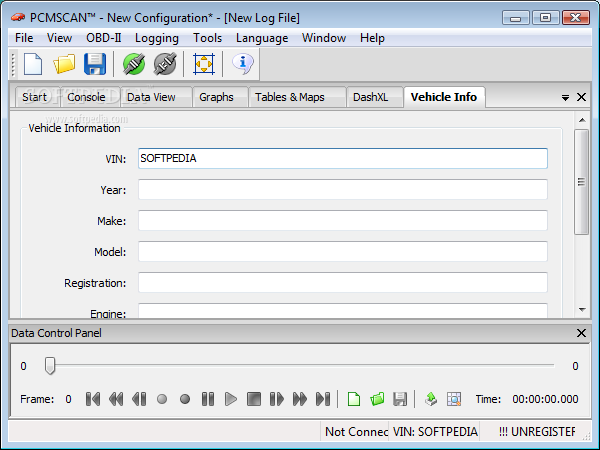Stop log playback
The width and height of the screenshot is (600, 450).
pos(254,399)
